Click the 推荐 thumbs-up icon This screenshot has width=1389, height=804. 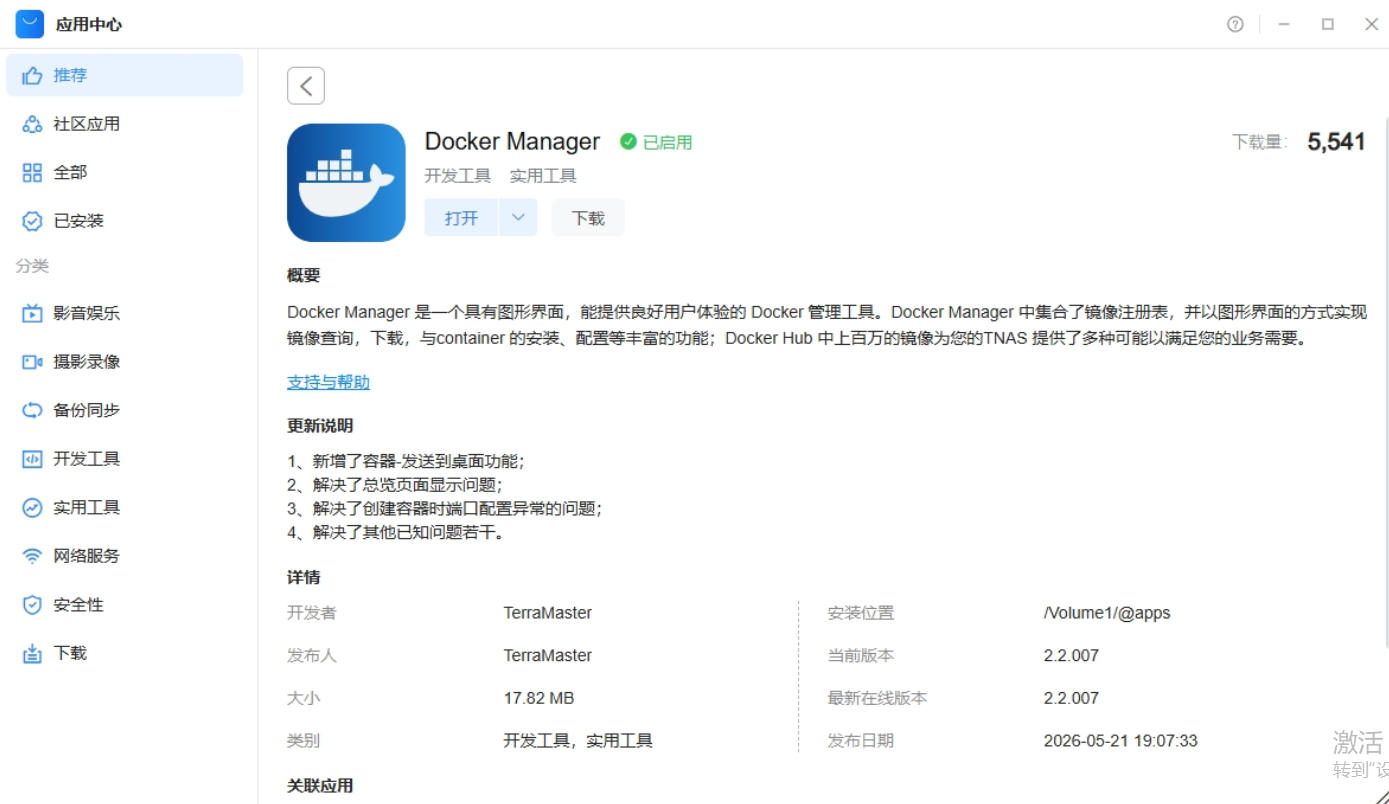coord(32,75)
